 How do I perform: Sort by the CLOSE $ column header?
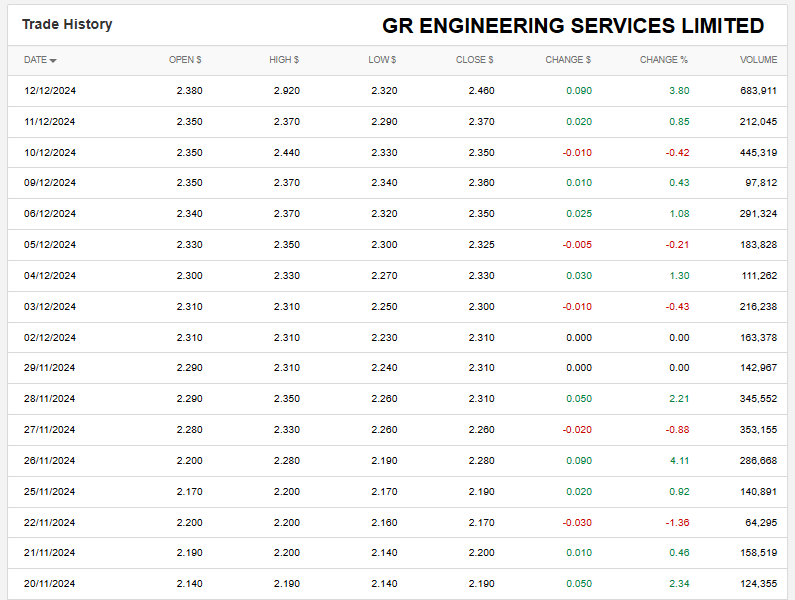(x=474, y=60)
